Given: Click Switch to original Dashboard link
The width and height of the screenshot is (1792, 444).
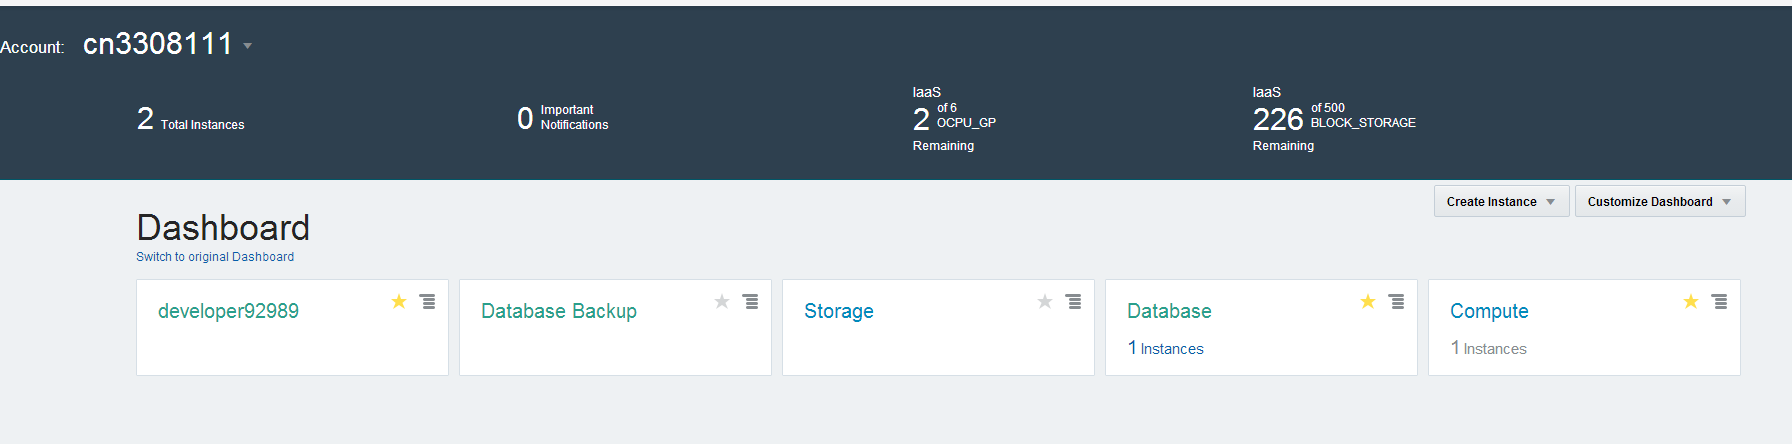Looking at the screenshot, I should (215, 257).
